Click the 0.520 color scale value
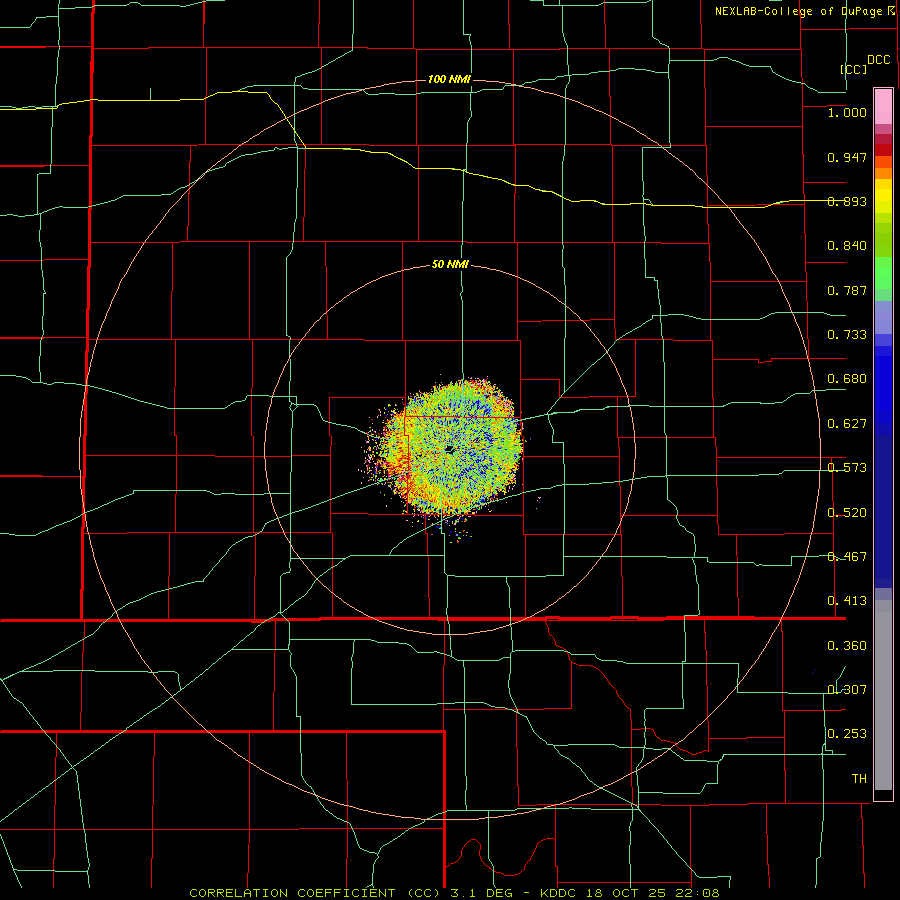Screen dimensions: 900x900 [x=847, y=513]
